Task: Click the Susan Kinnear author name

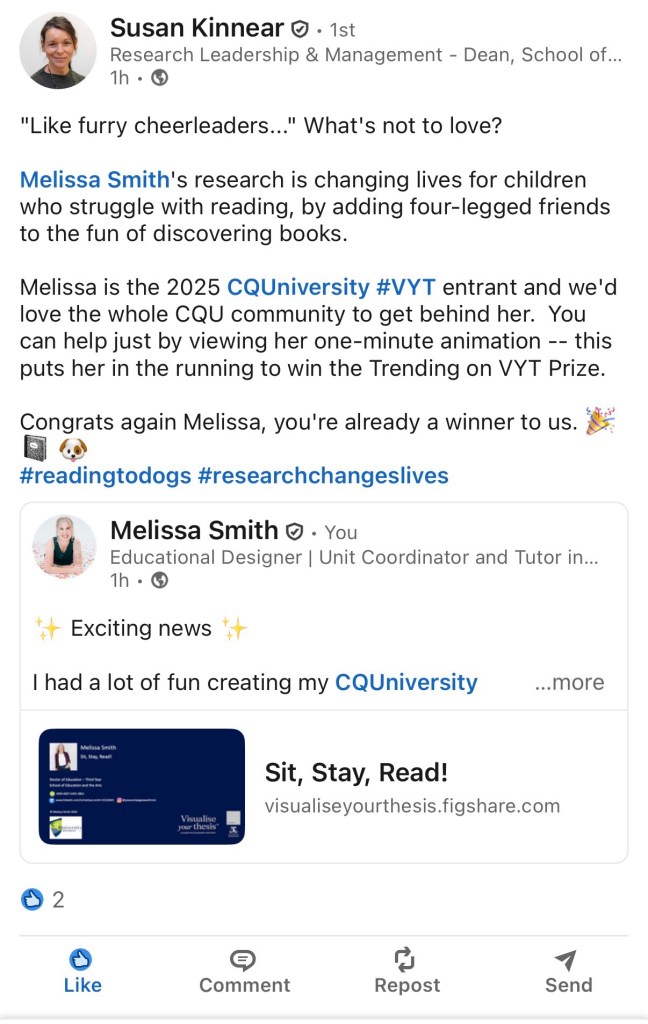Action: [197, 28]
